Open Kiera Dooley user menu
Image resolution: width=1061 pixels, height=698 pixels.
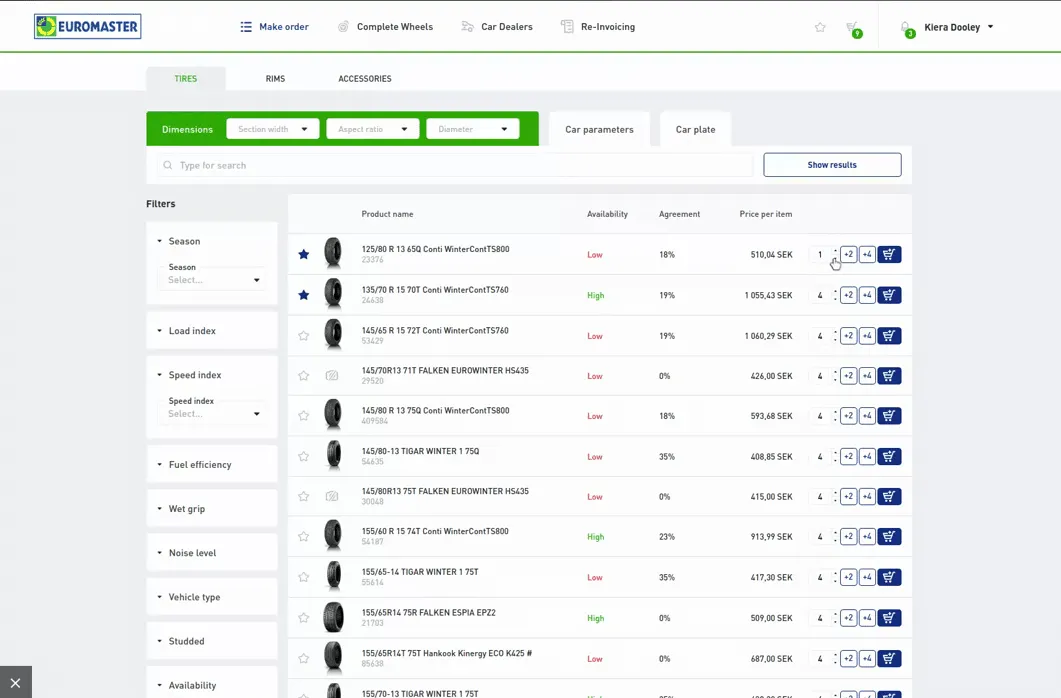pos(959,27)
